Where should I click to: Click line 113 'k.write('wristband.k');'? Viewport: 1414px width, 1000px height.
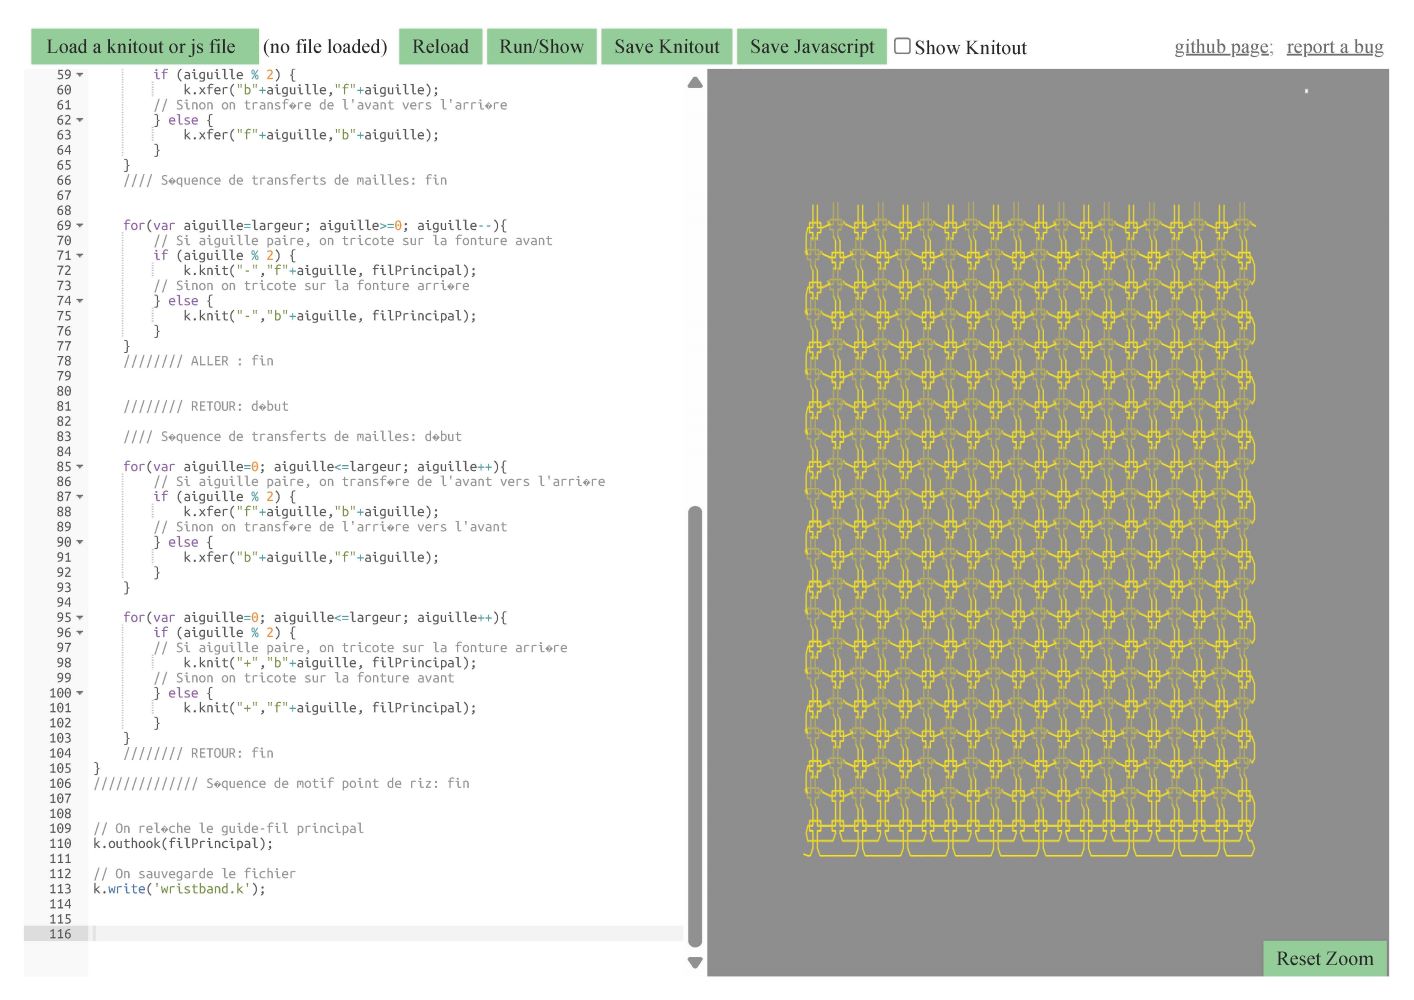tap(180, 889)
